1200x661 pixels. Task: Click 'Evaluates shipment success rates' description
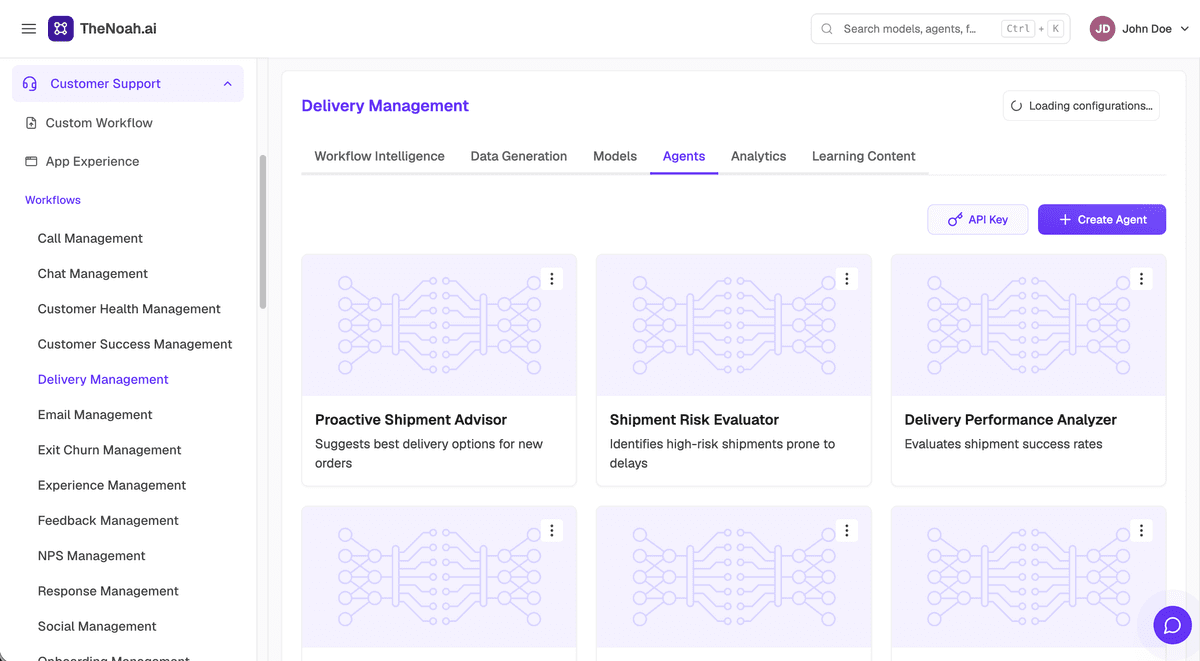point(1004,444)
